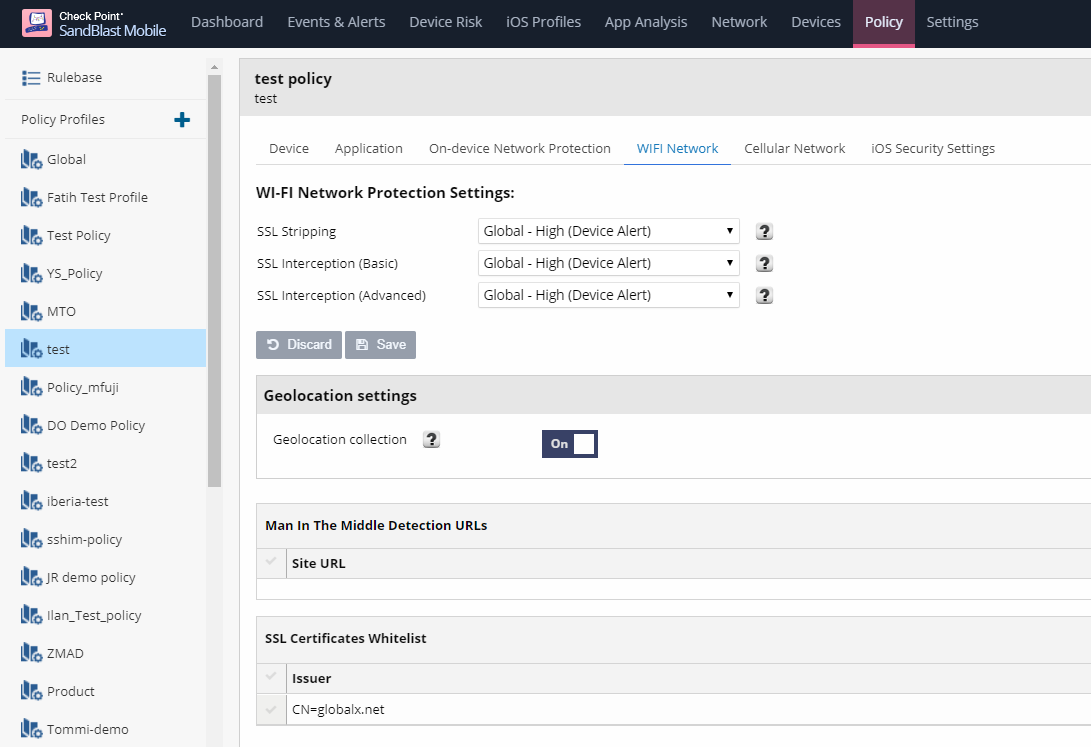The width and height of the screenshot is (1091, 747).
Task: Open help for SSL Interception (Basic)
Action: [x=764, y=264]
